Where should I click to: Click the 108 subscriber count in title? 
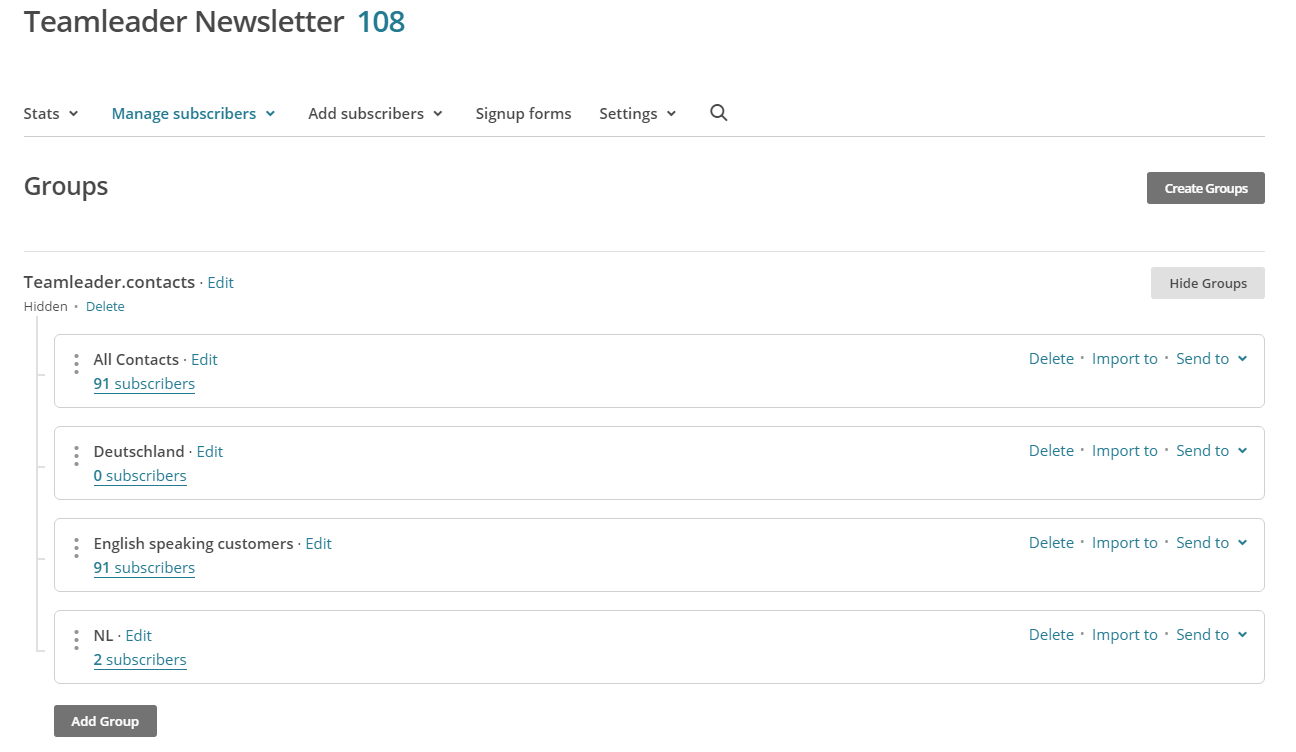pos(381,22)
